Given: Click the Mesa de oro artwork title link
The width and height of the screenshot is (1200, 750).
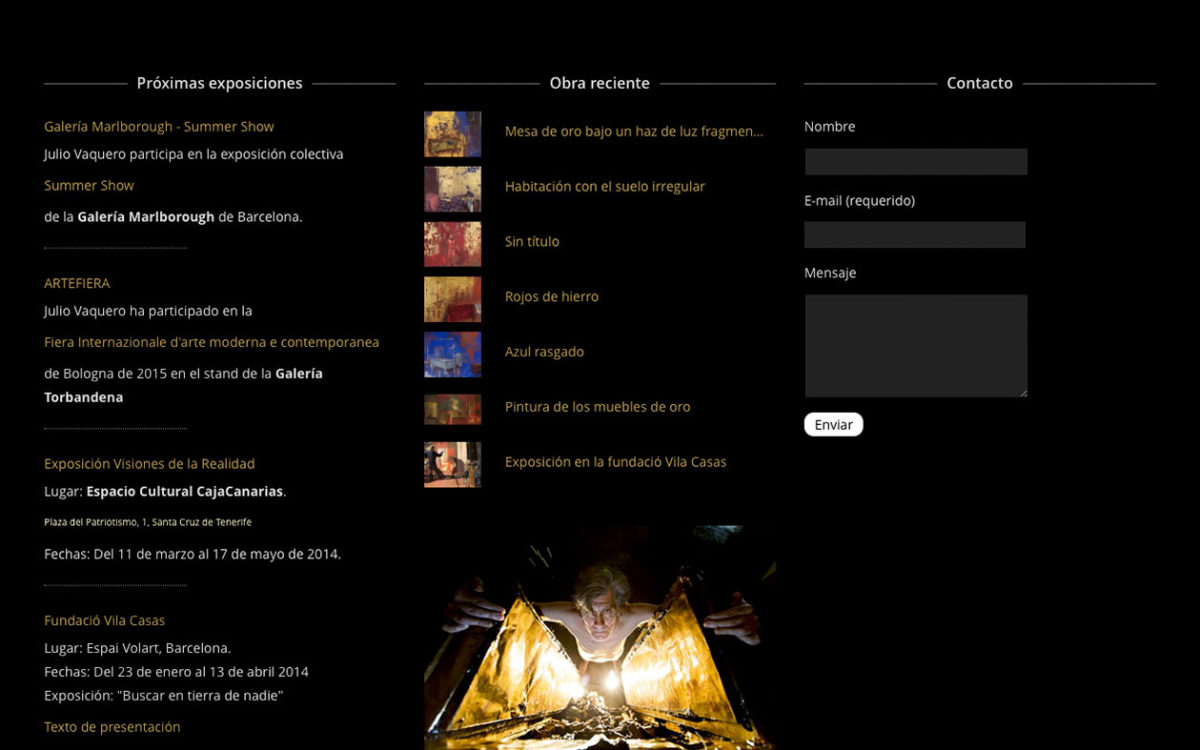Looking at the screenshot, I should (x=634, y=131).
